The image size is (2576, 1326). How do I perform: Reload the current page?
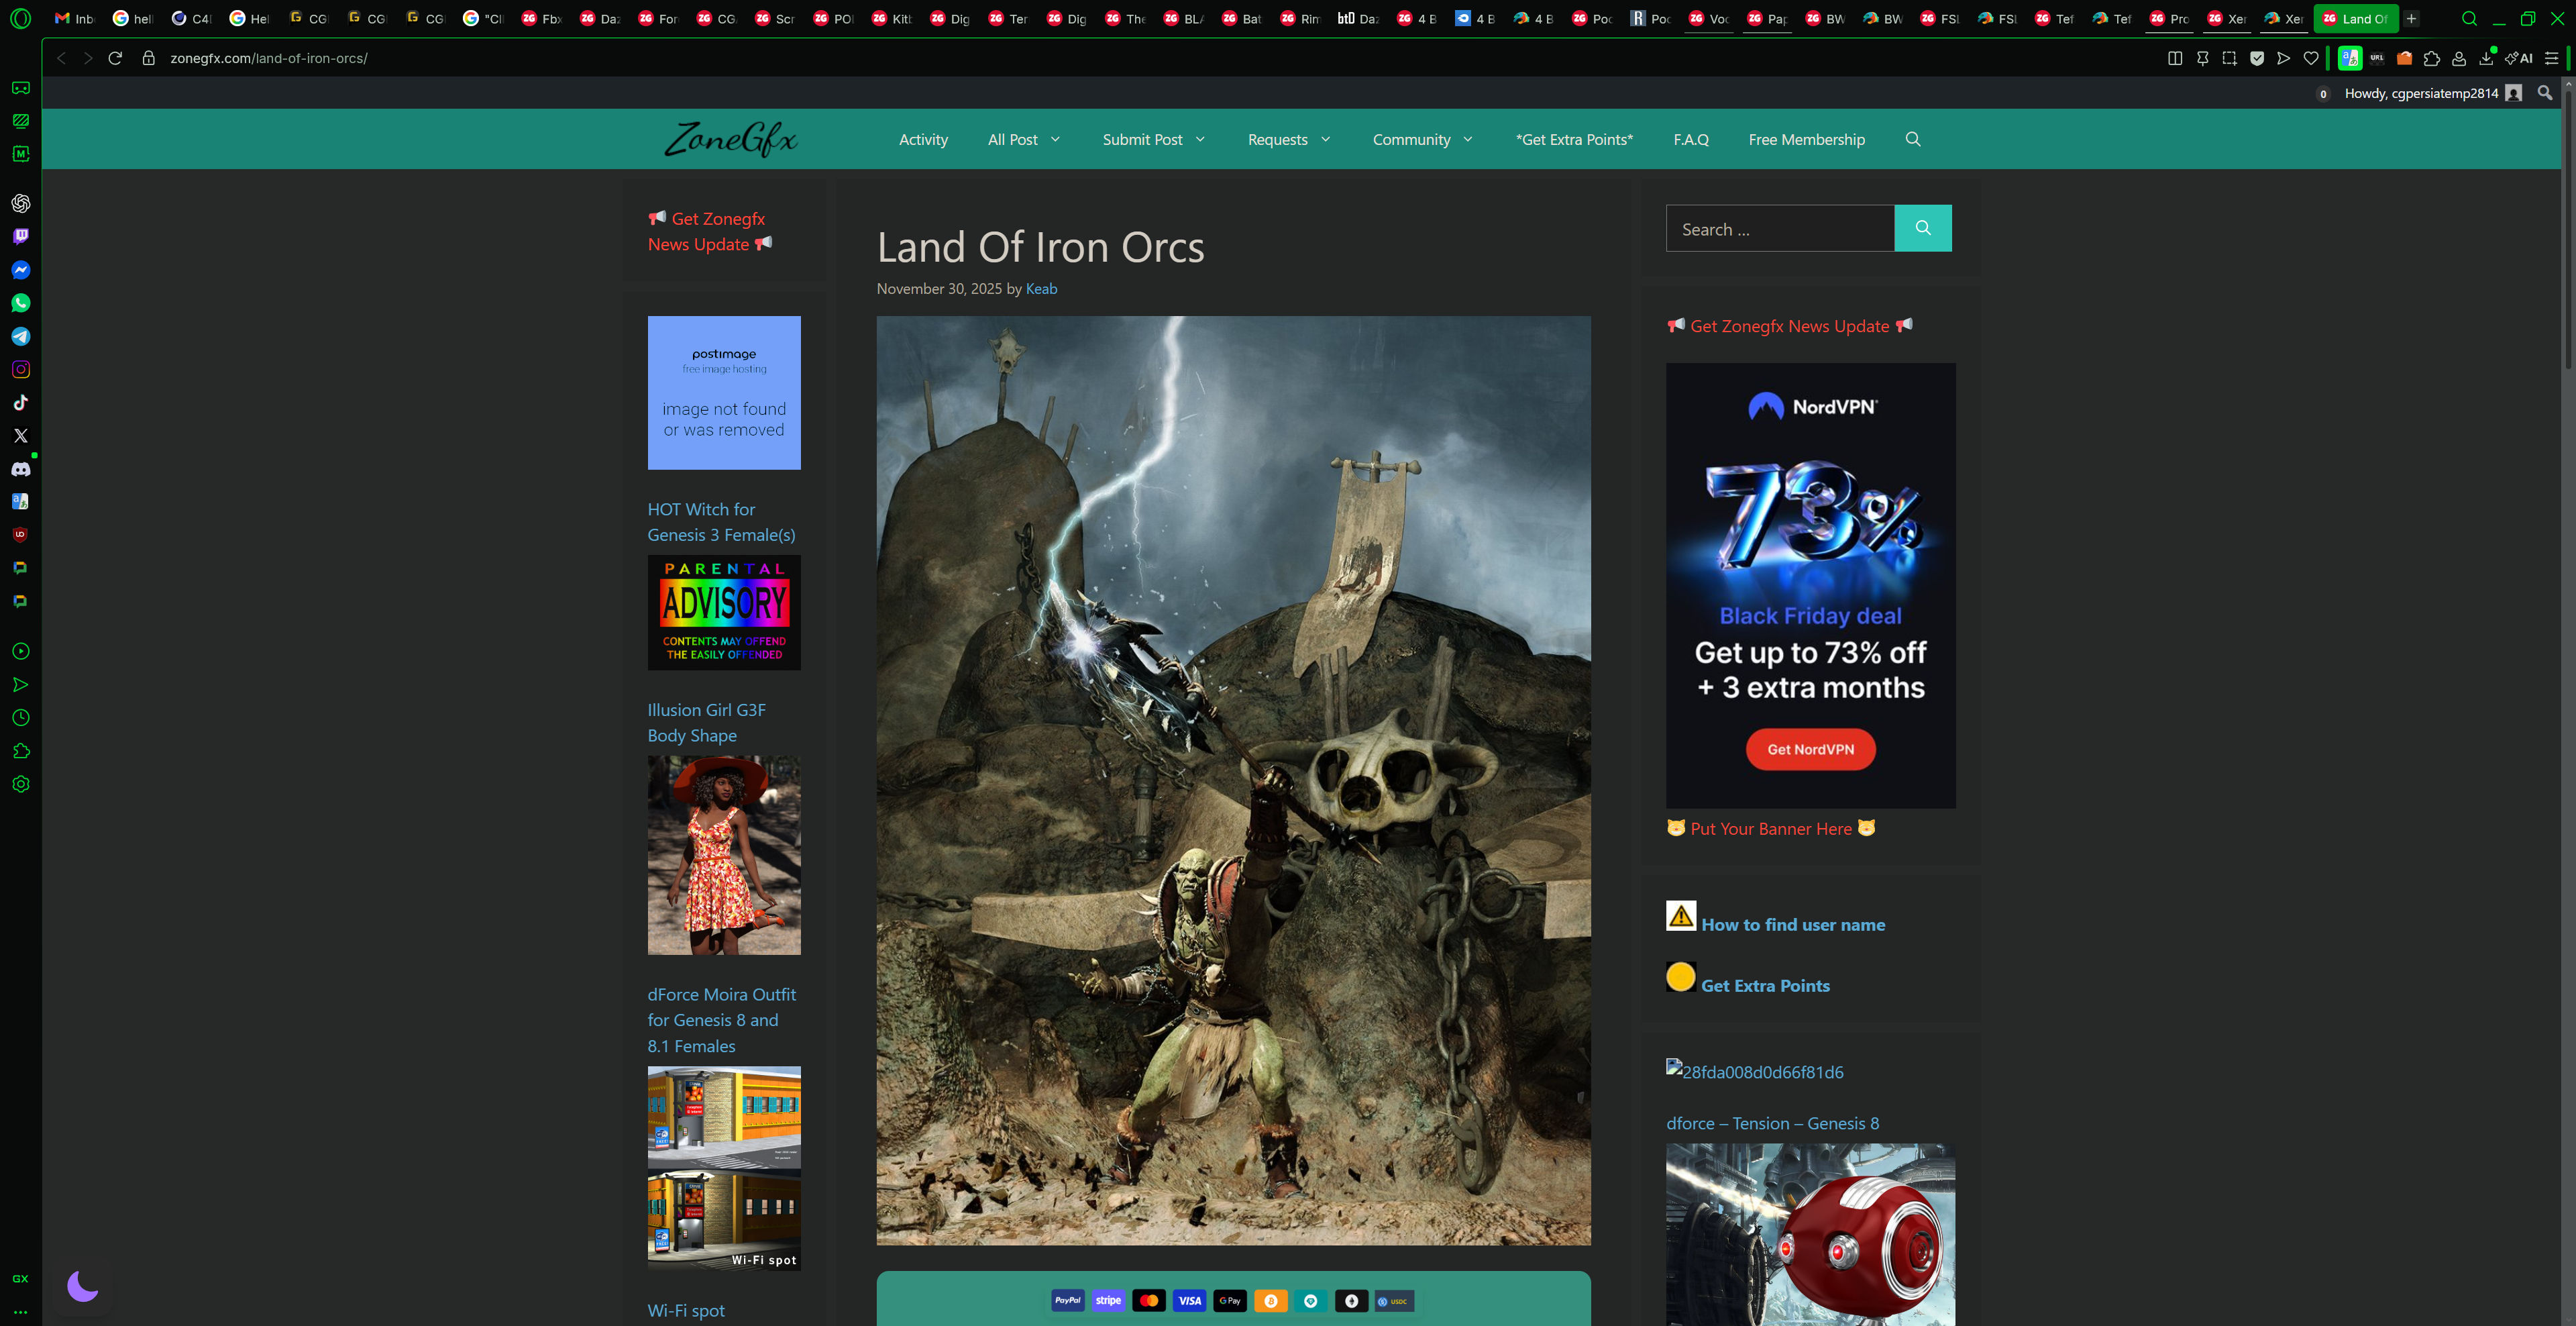[x=115, y=58]
